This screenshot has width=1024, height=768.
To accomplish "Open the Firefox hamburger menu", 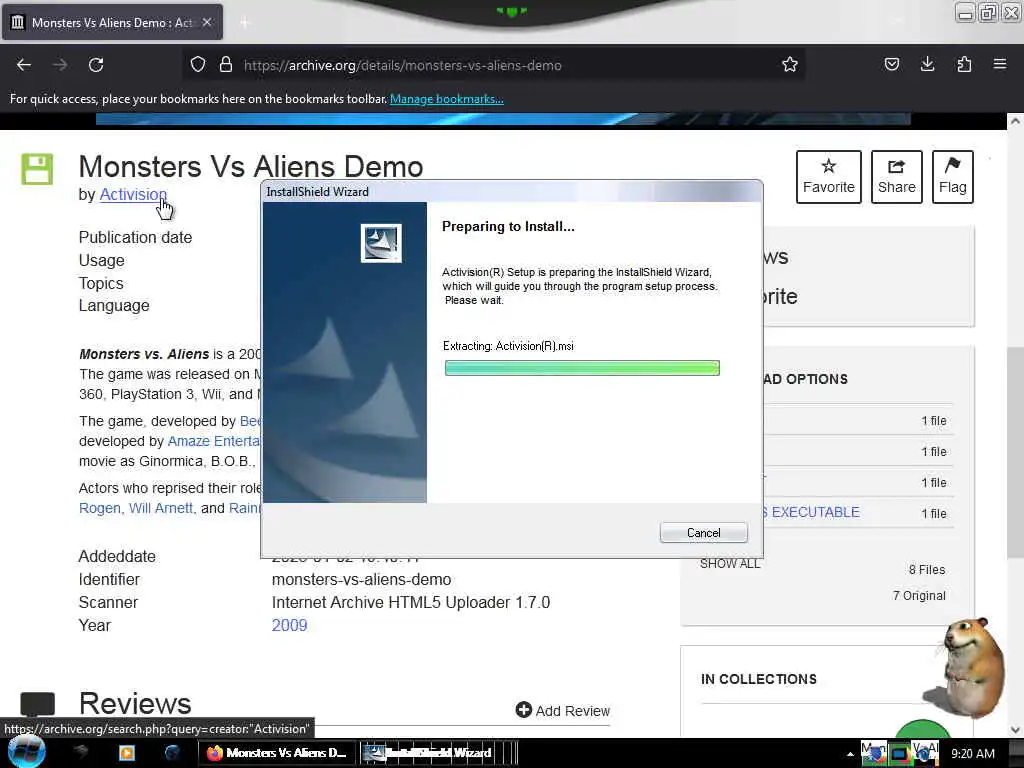I will [999, 64].
